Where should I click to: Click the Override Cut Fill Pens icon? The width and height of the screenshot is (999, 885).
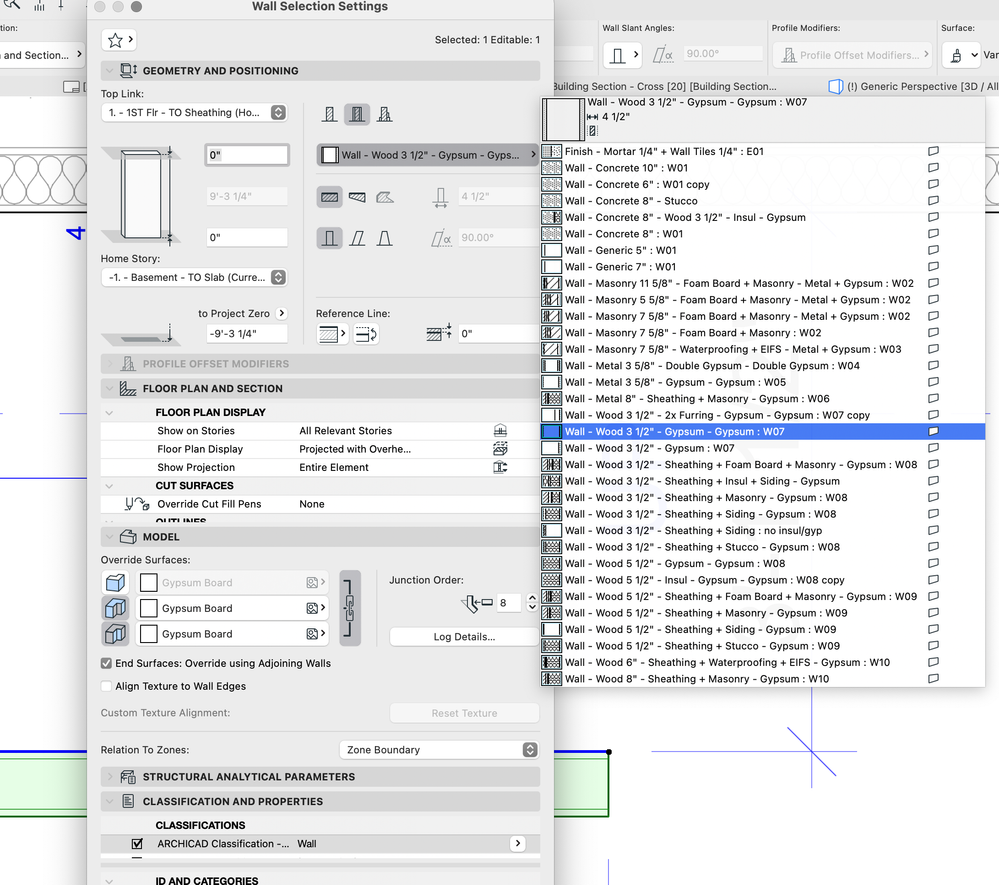[x=136, y=504]
